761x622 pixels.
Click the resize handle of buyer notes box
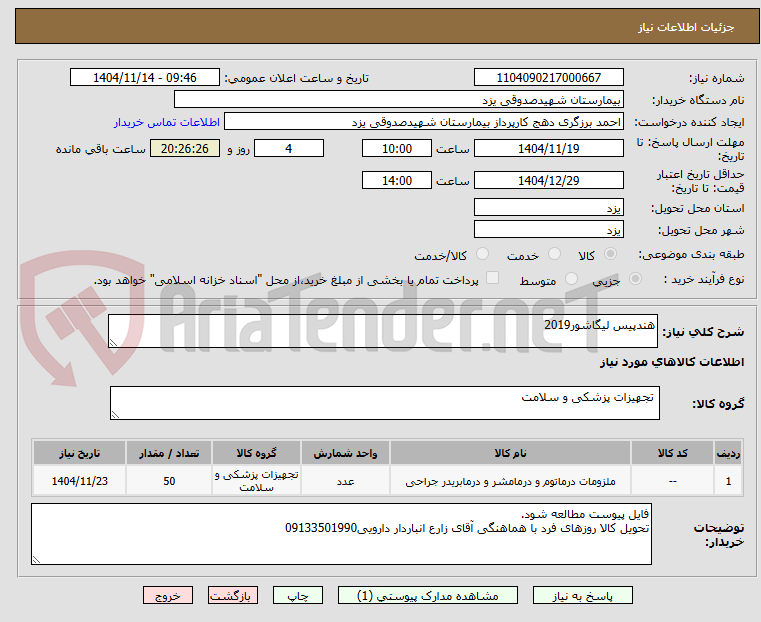pyautogui.click(x=36, y=559)
